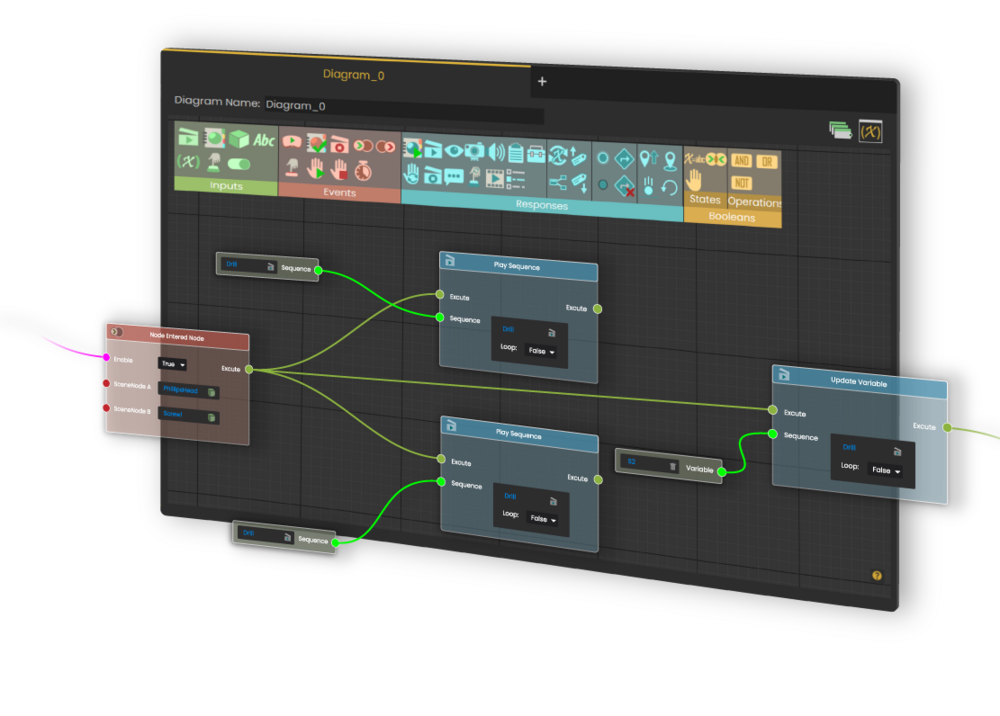Click the (X) variable icon under Inputs
The width and height of the screenshot is (1000, 716).
click(x=187, y=160)
